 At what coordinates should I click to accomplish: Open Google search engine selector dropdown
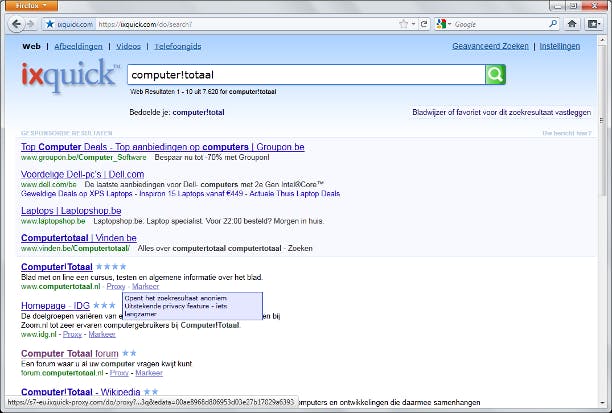point(444,24)
